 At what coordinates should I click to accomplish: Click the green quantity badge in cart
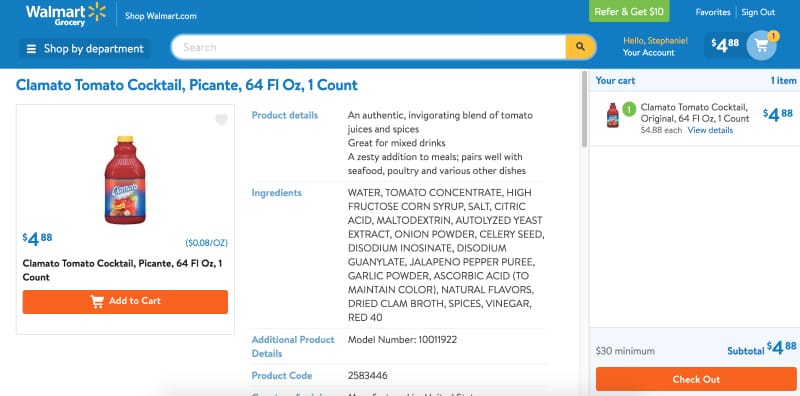click(629, 109)
